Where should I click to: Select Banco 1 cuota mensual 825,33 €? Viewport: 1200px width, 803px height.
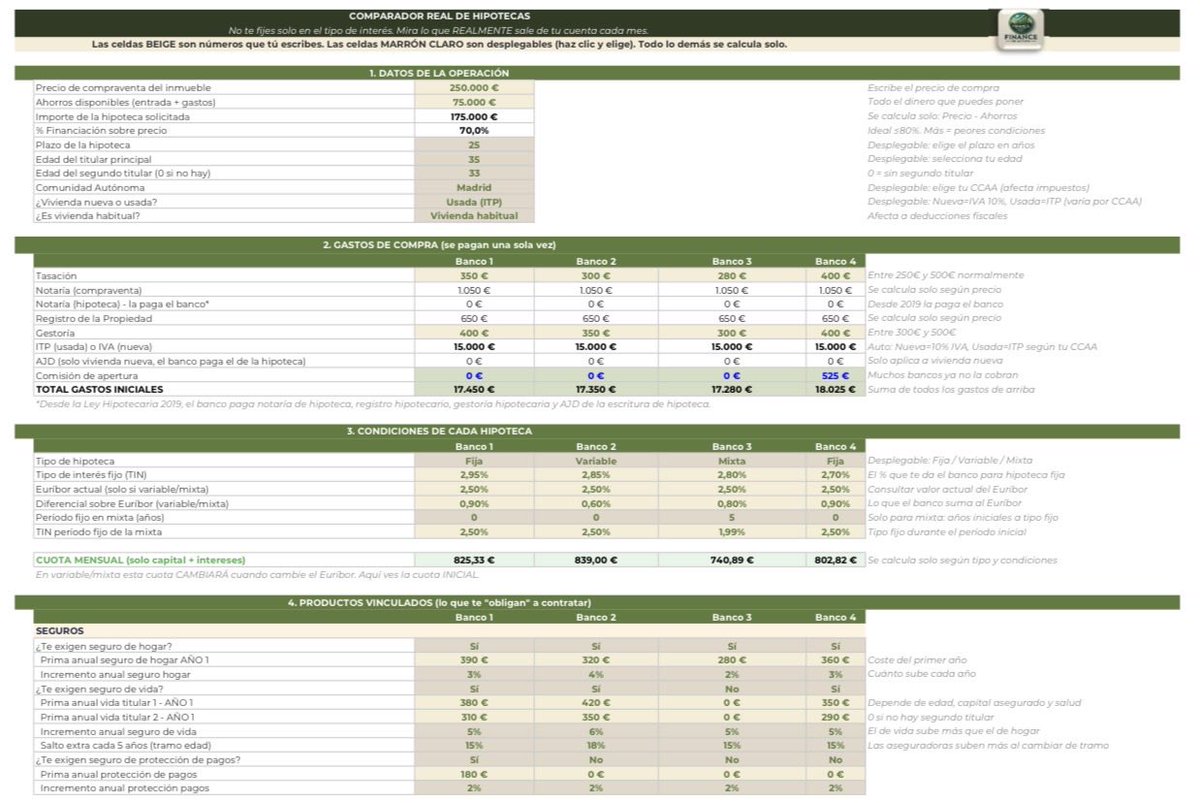point(474,560)
